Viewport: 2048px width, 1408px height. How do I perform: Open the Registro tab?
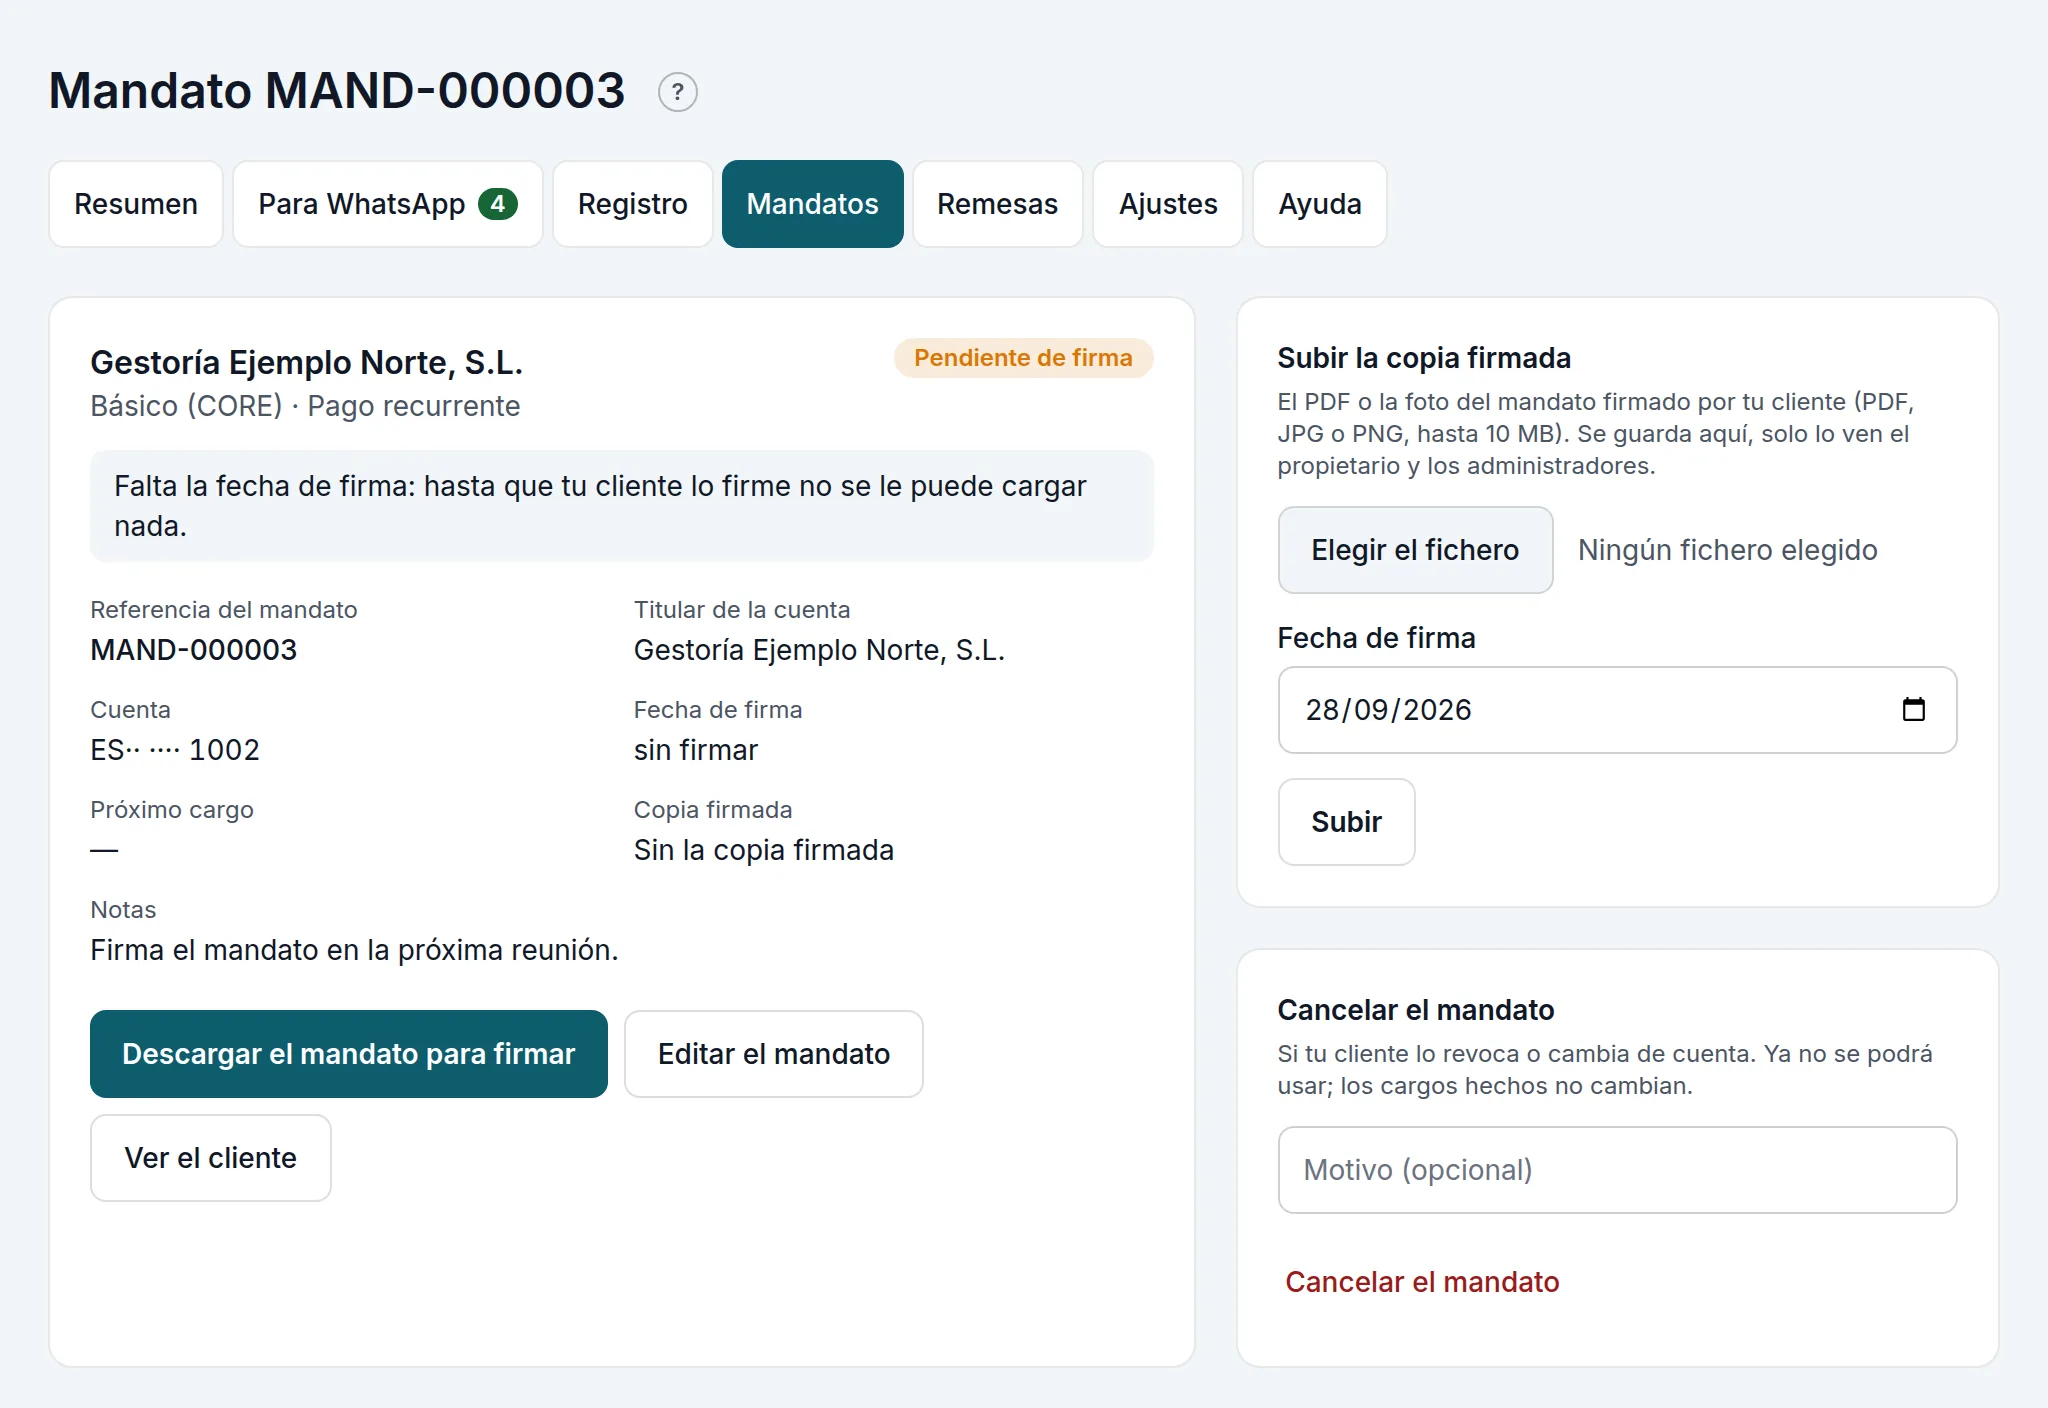pyautogui.click(x=633, y=204)
